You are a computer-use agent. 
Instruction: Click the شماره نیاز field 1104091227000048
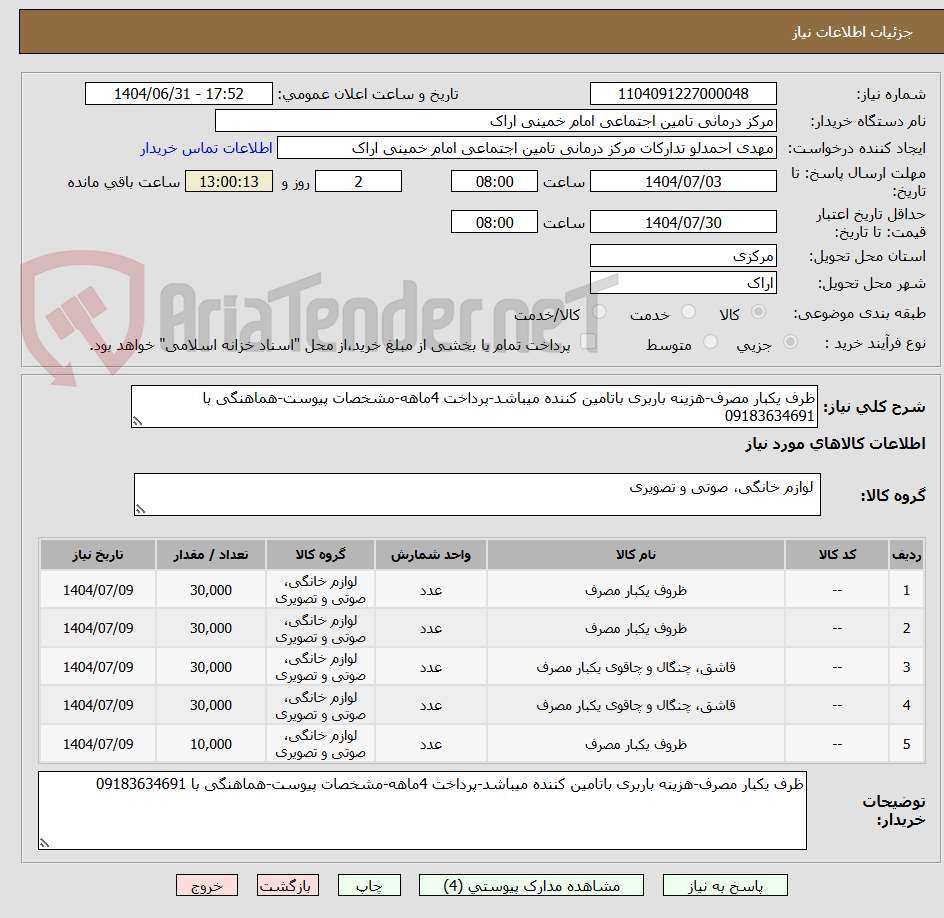point(683,93)
